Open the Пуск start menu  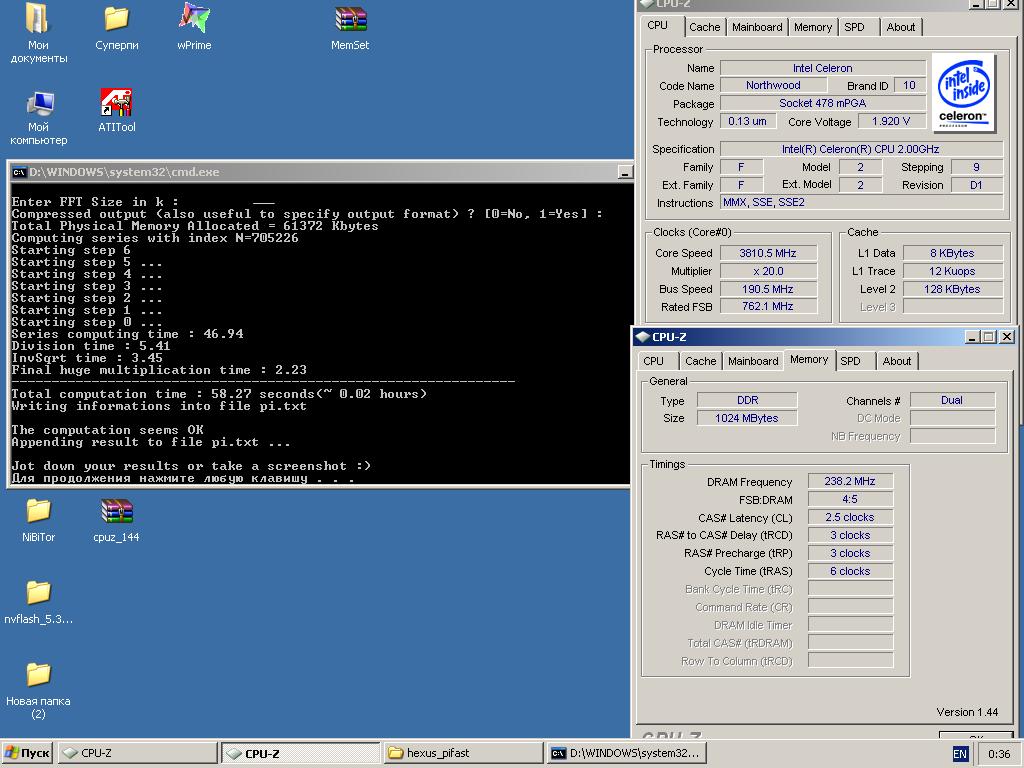(27, 753)
